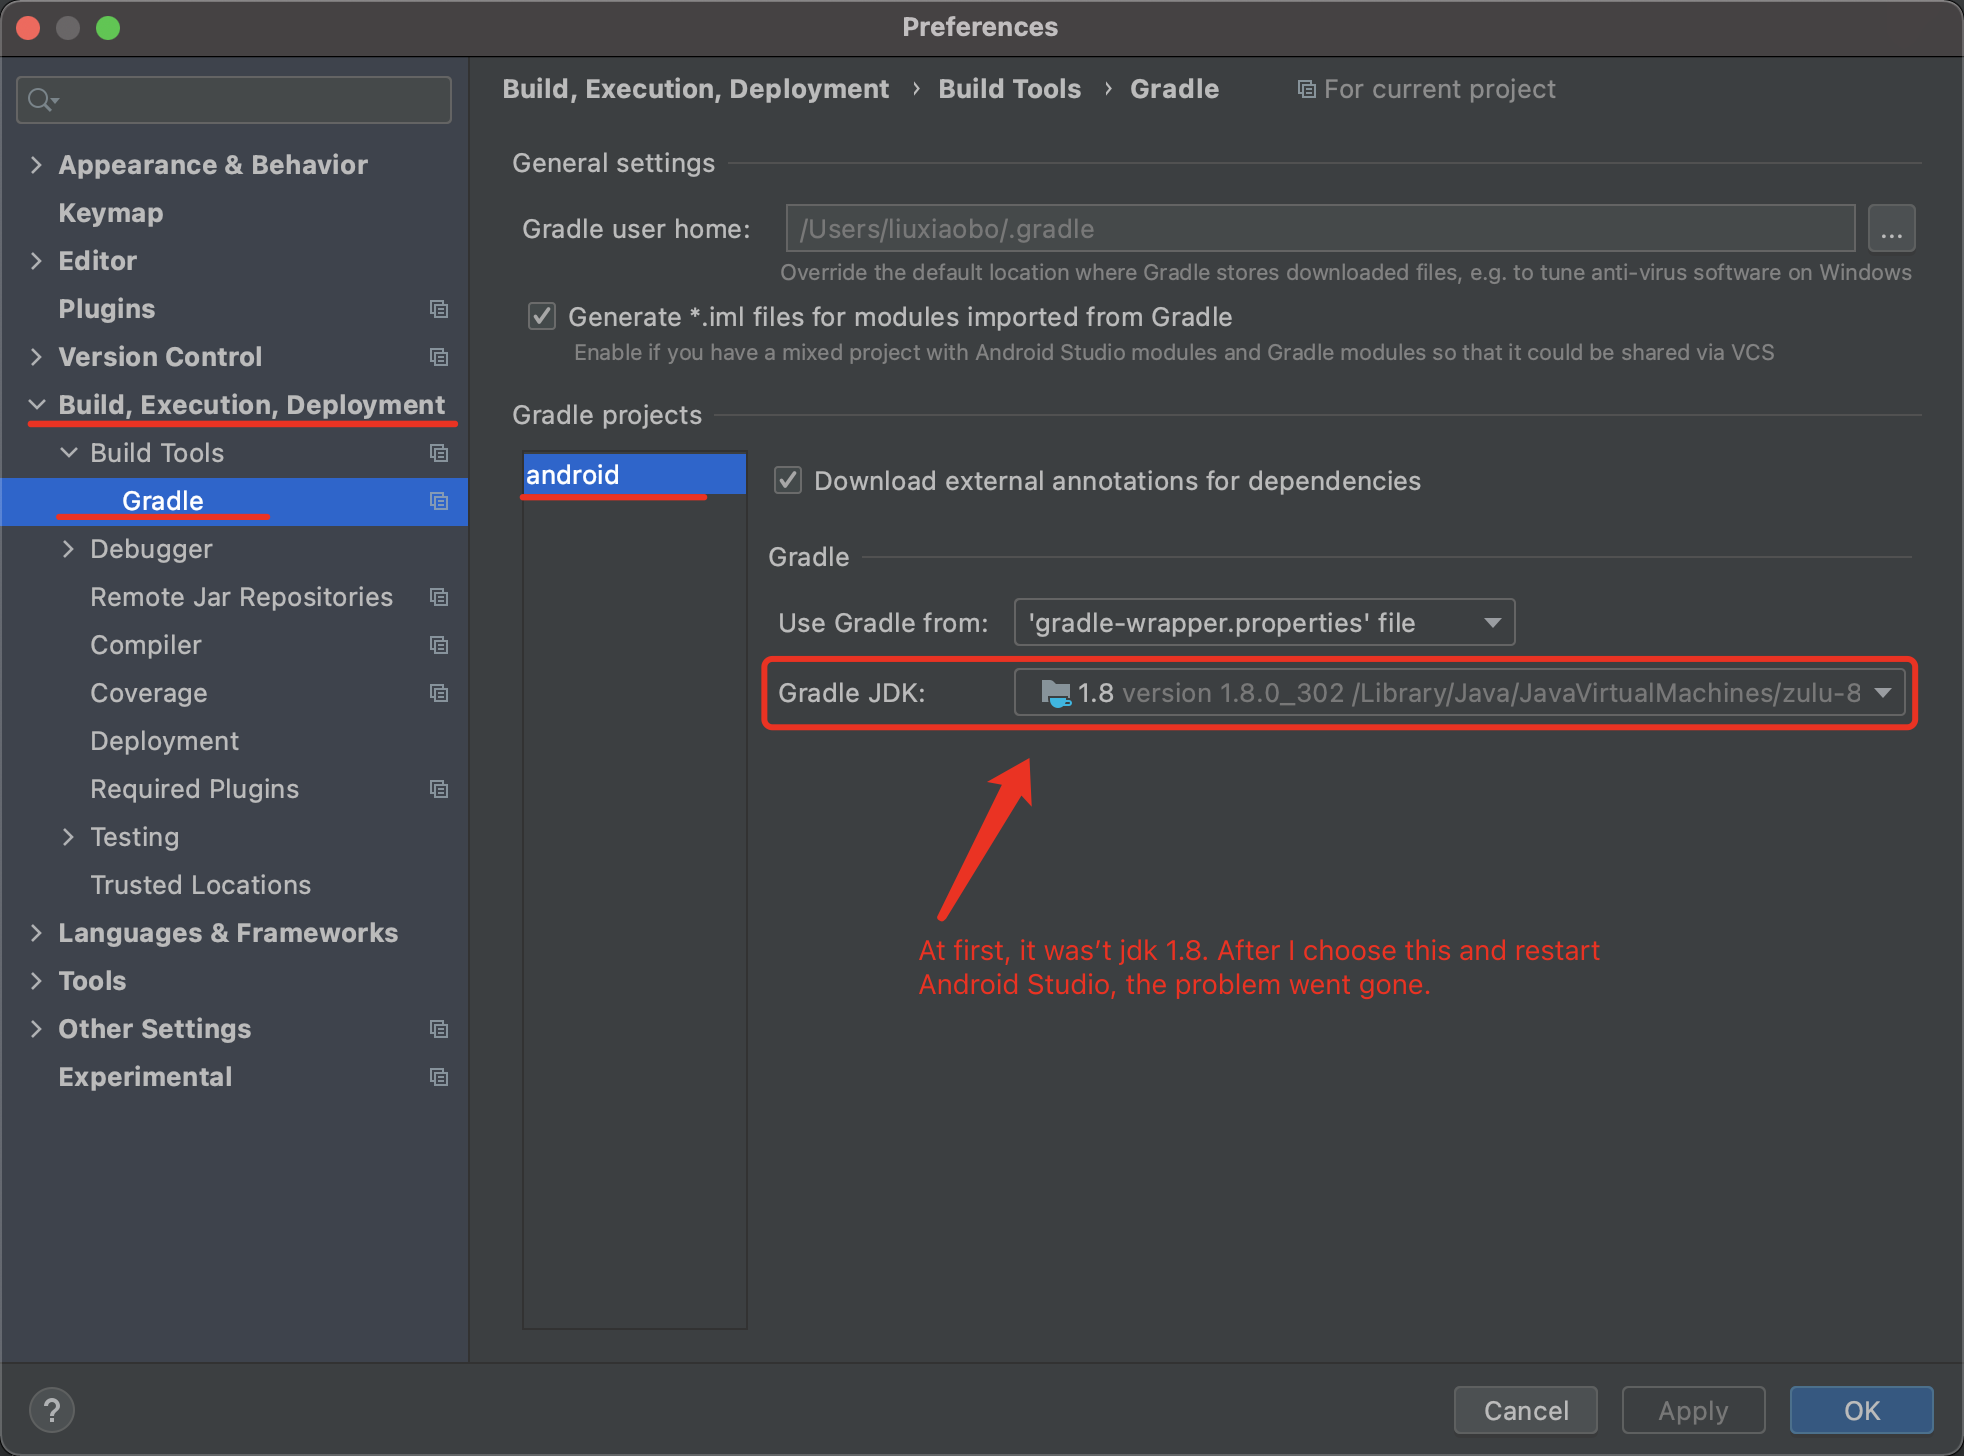The width and height of the screenshot is (1964, 1456).
Task: Click the copy settings icon next to Compiler
Action: [x=439, y=645]
